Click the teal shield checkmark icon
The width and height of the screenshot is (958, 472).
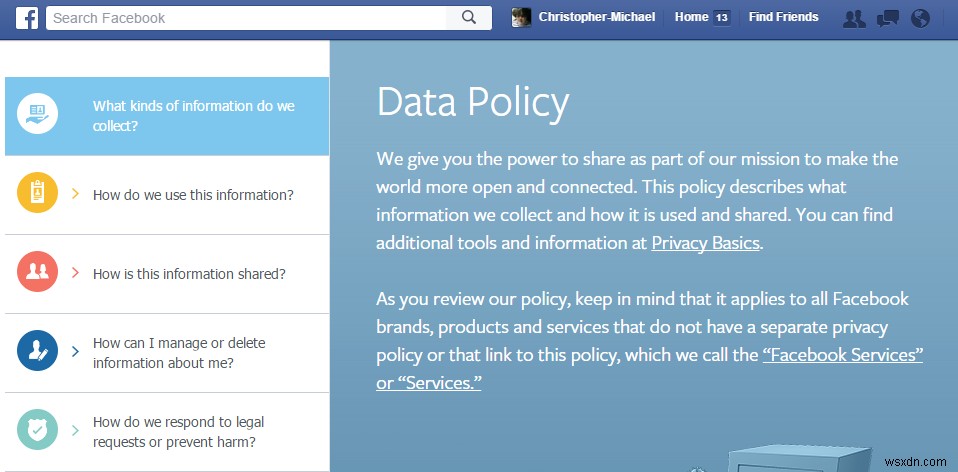click(x=38, y=431)
